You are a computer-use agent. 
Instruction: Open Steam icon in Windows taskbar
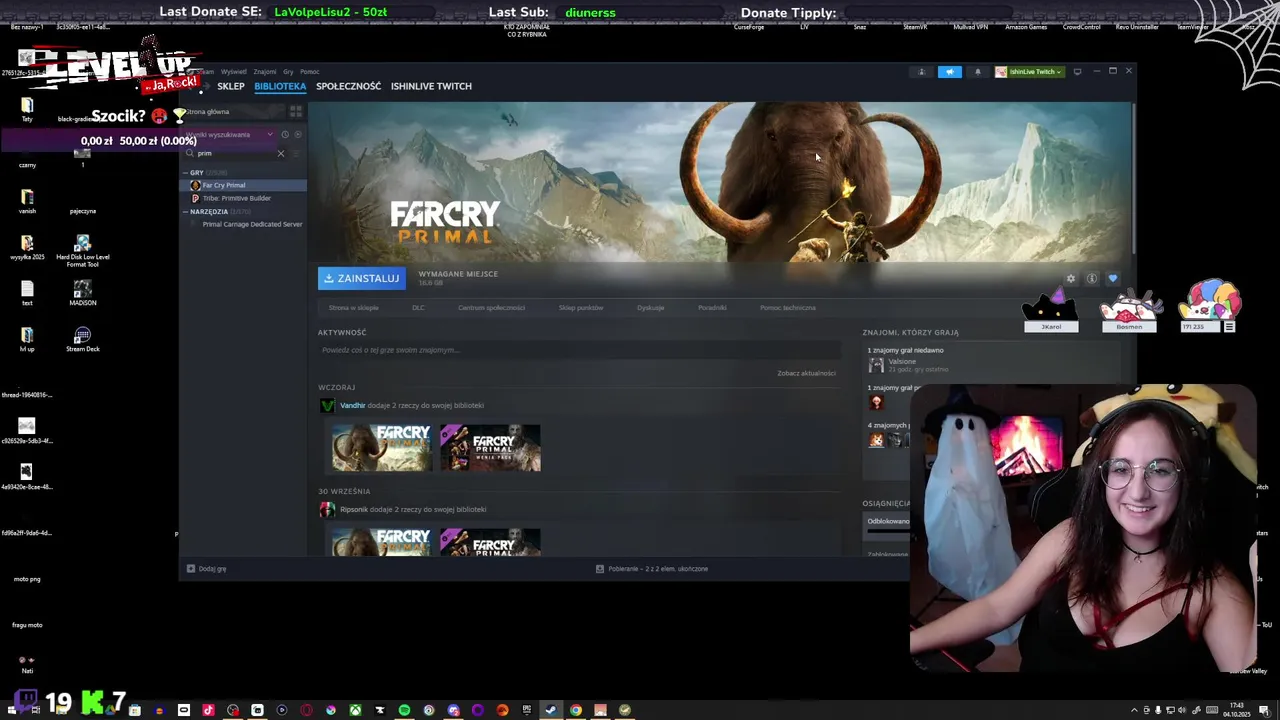(x=550, y=710)
